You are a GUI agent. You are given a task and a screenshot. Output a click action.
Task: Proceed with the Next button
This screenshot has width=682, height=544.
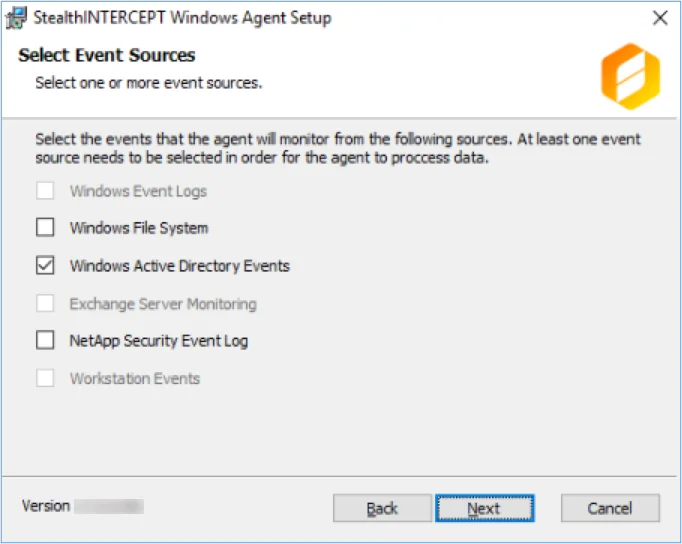click(485, 508)
